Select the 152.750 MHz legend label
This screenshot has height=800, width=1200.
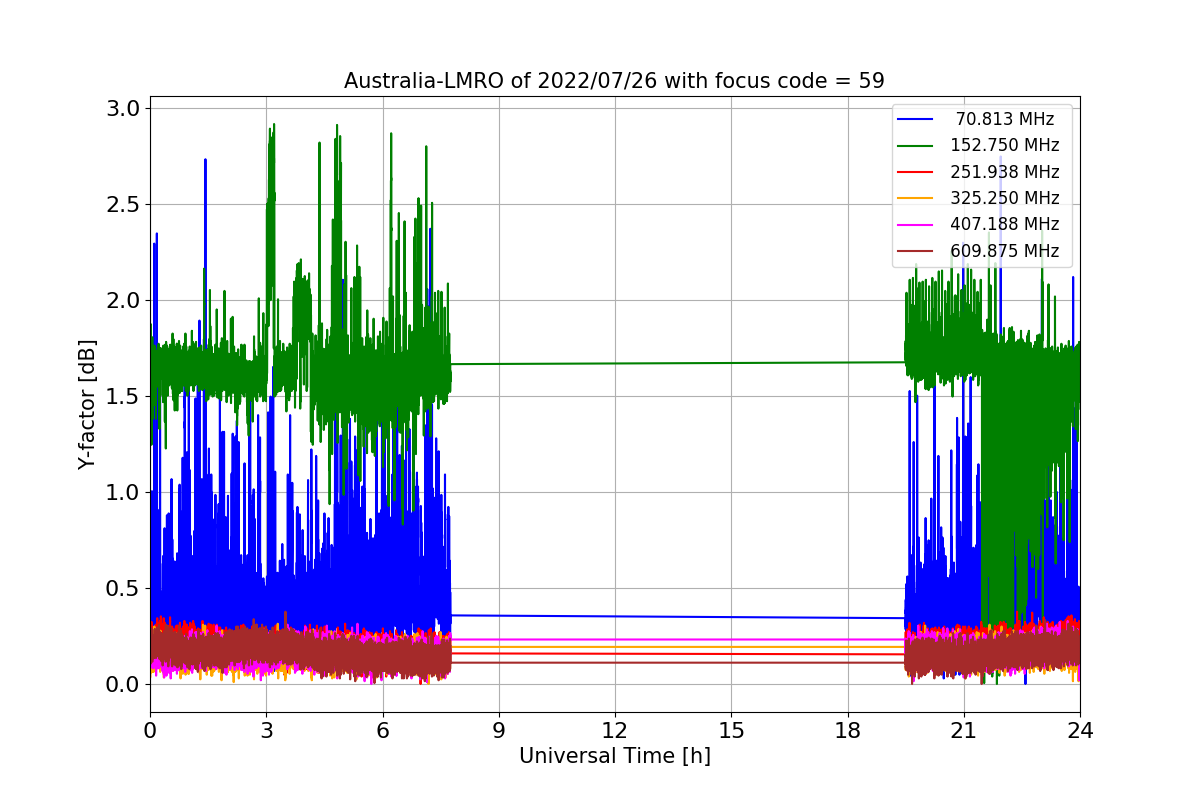1005,146
